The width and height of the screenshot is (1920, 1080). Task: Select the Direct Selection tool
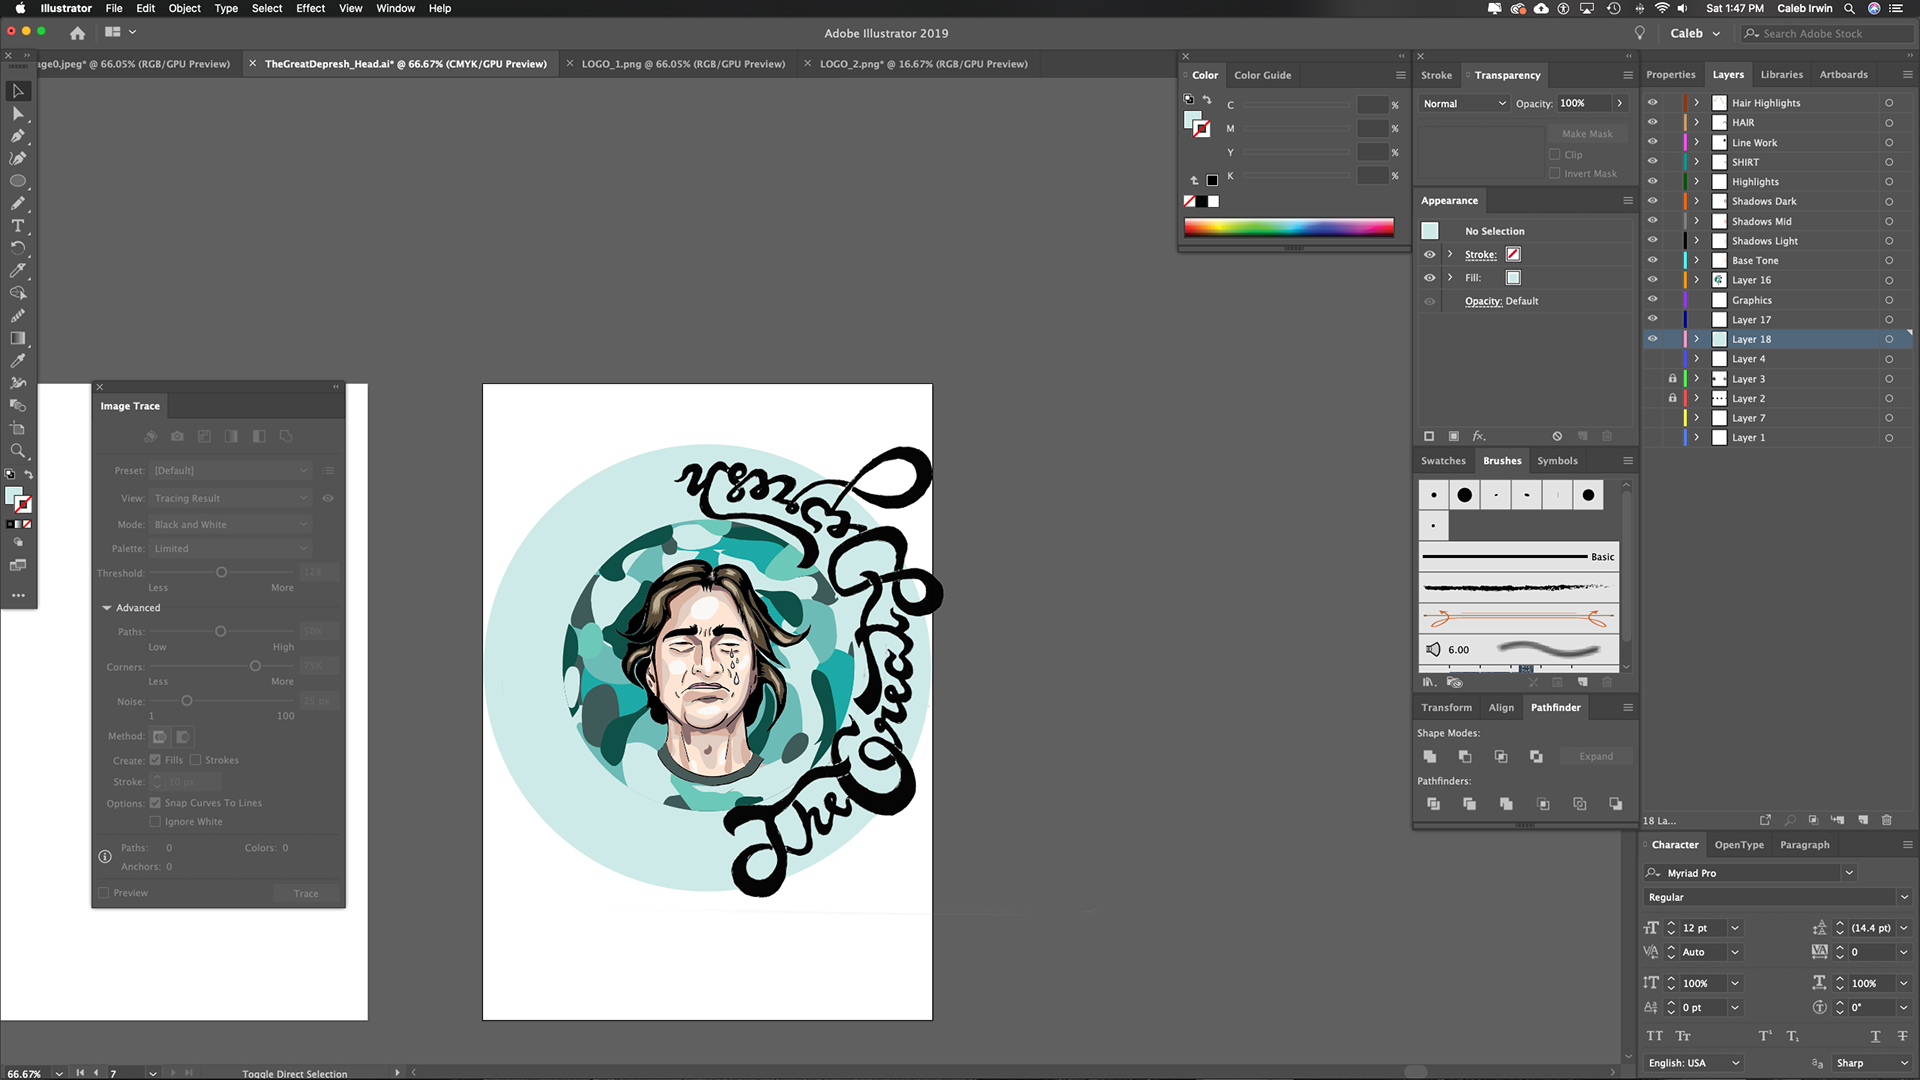18,114
